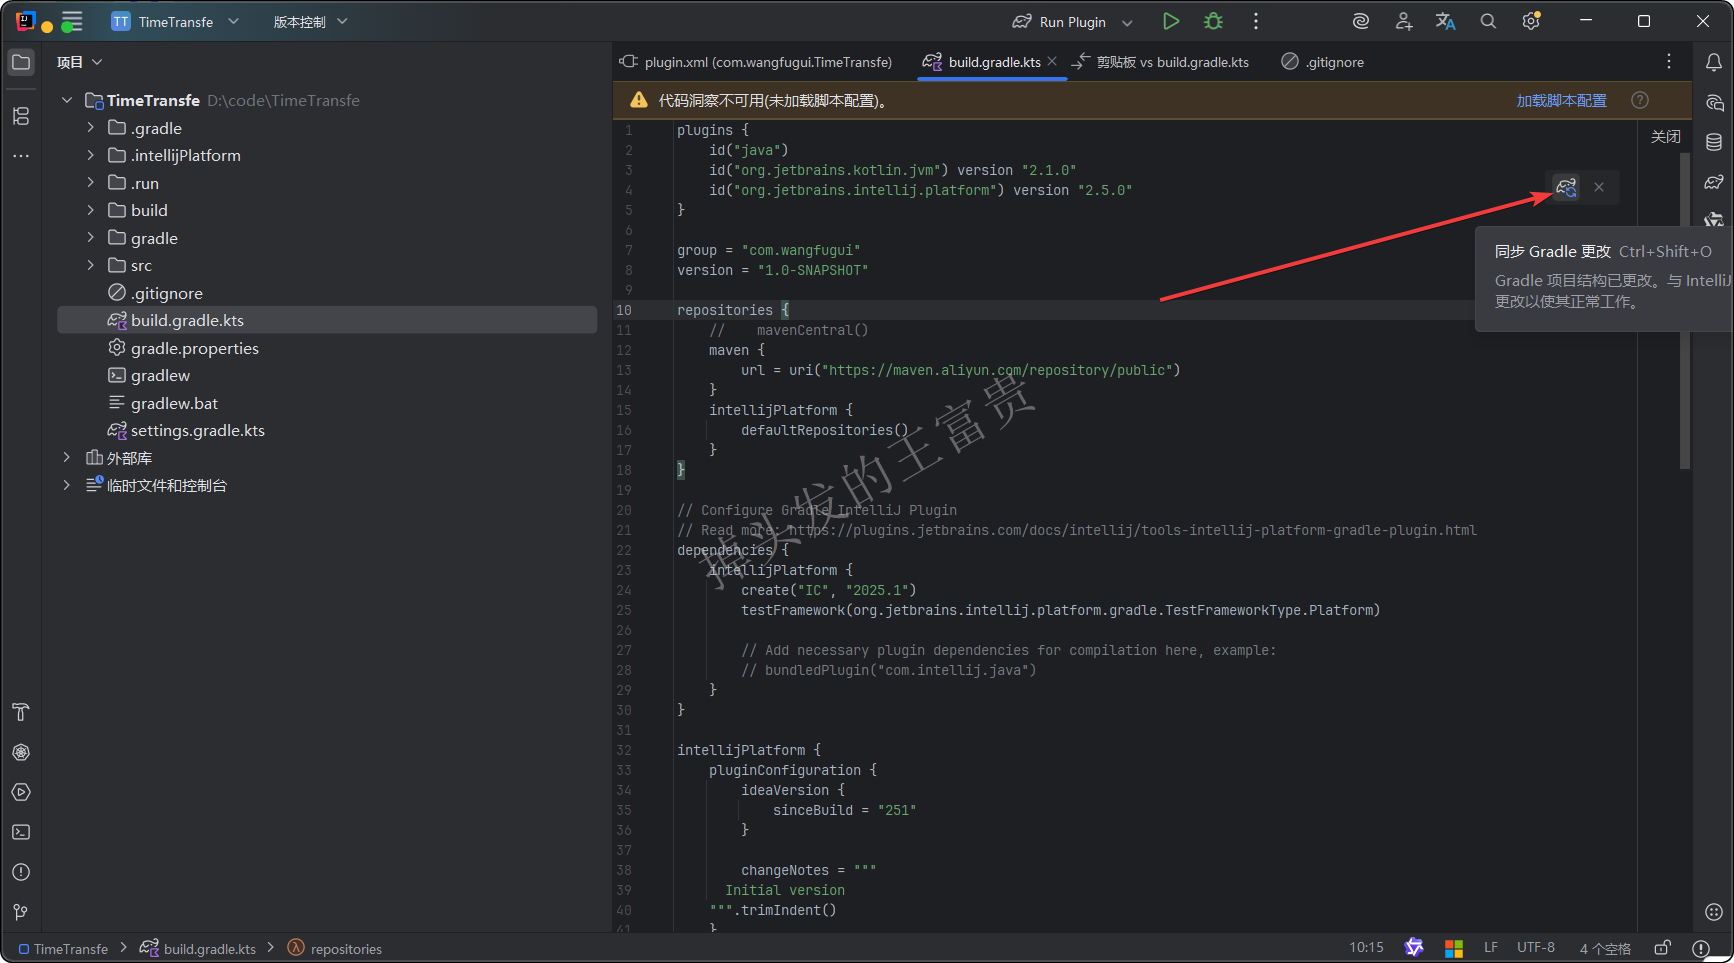The height and width of the screenshot is (963, 1734).
Task: Expand 临时文件和控制台 node
Action: click(67, 485)
